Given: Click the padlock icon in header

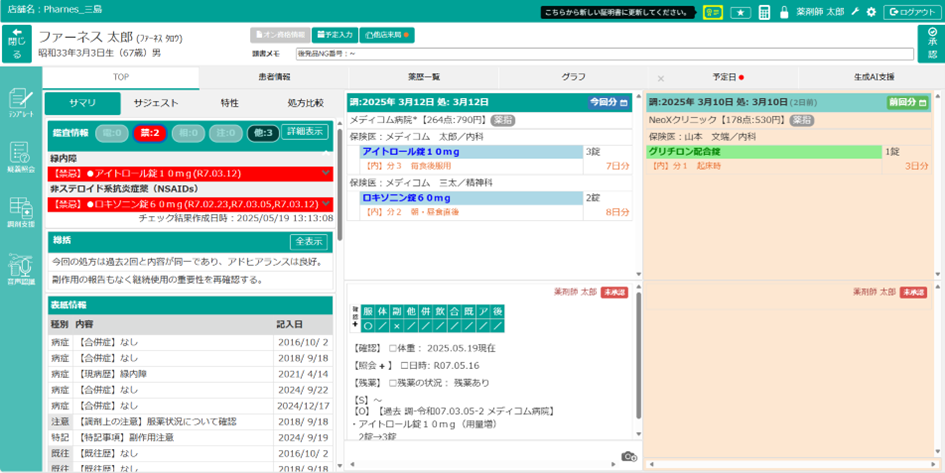Looking at the screenshot, I should pos(783,12).
